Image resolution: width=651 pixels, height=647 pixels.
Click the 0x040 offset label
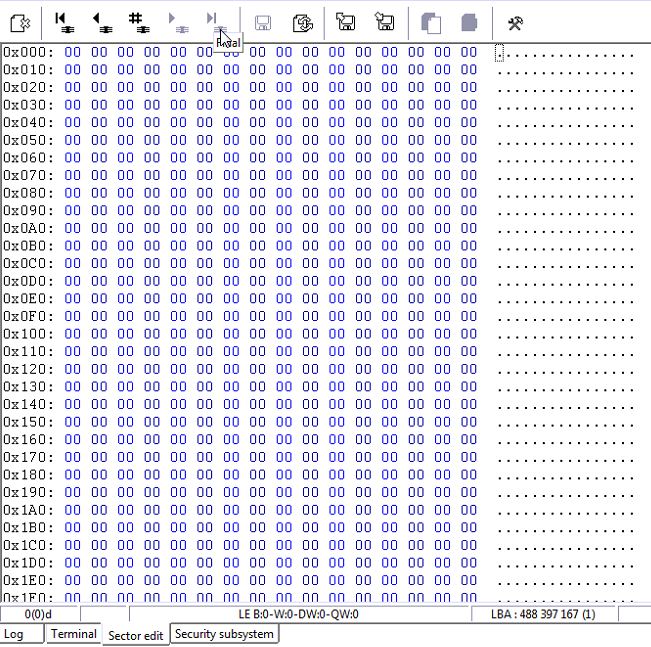(28, 123)
